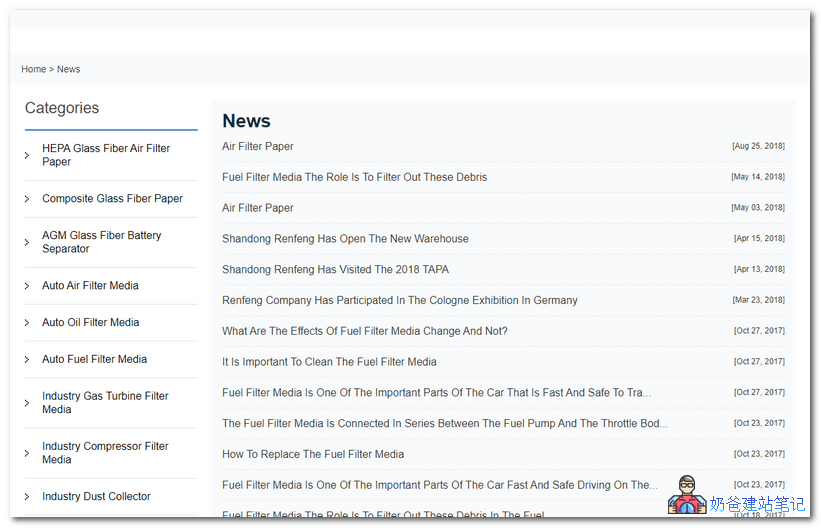Click the cartoon avatar watermark logo
821x528 pixels.
pos(686,495)
